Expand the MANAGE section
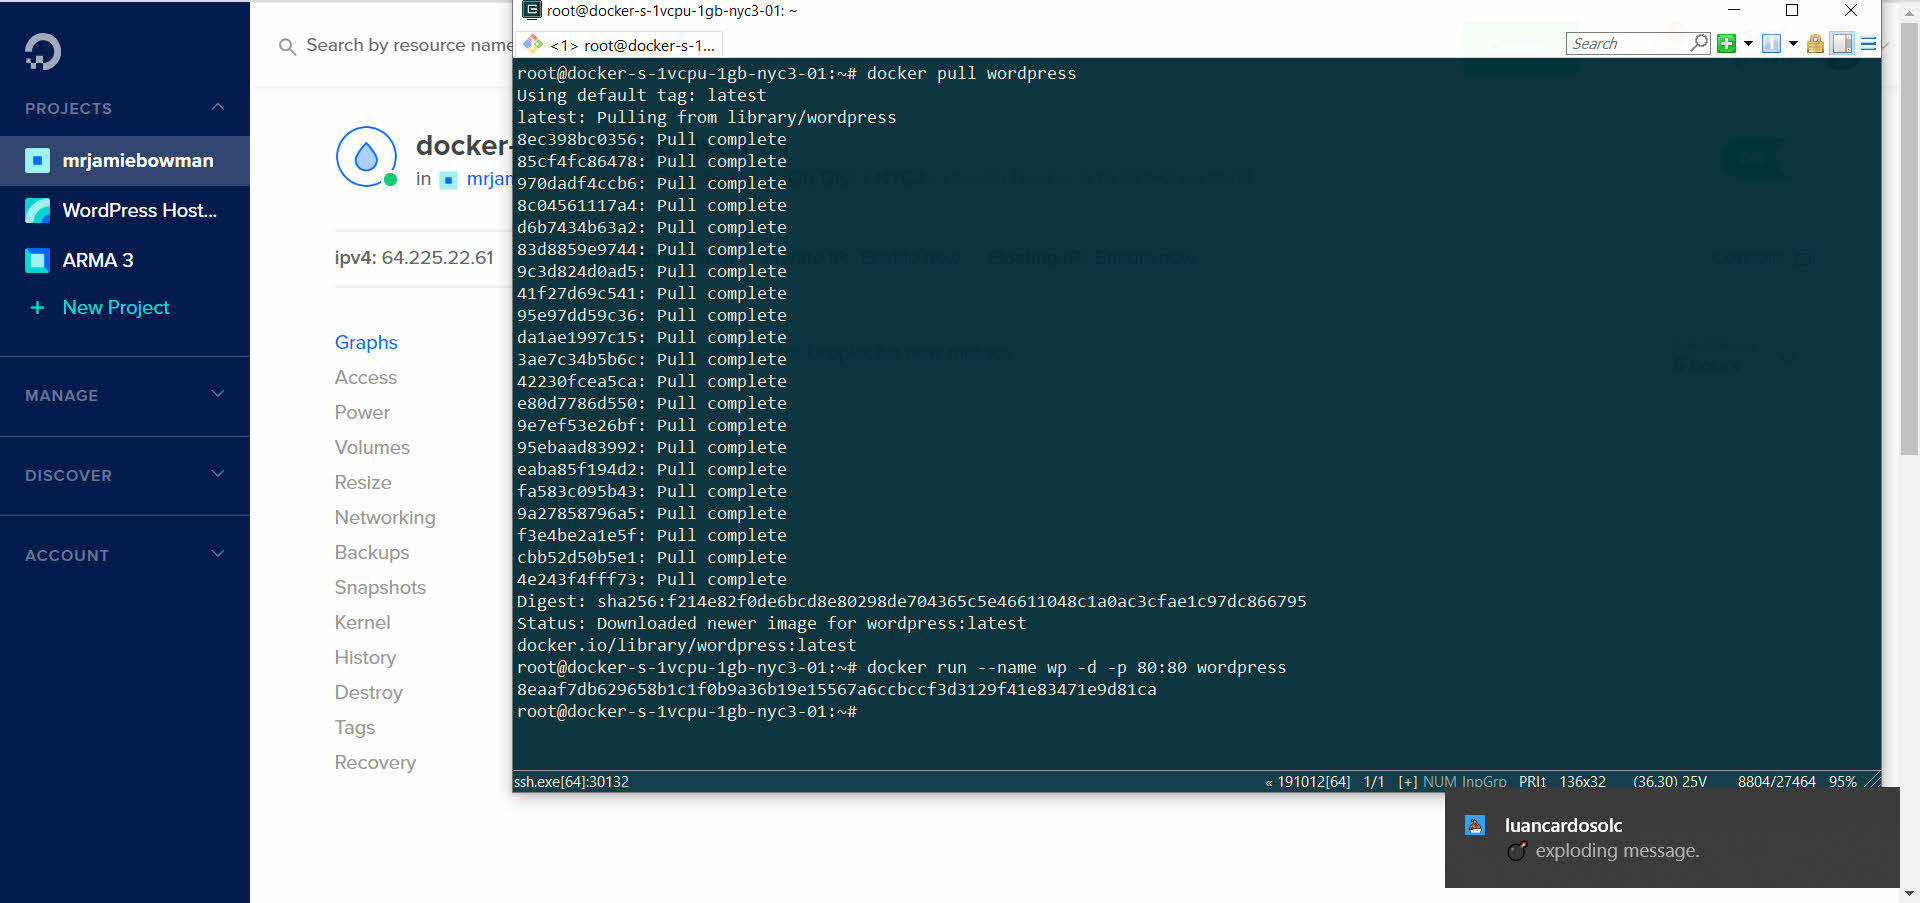The width and height of the screenshot is (1920, 903). pos(125,395)
